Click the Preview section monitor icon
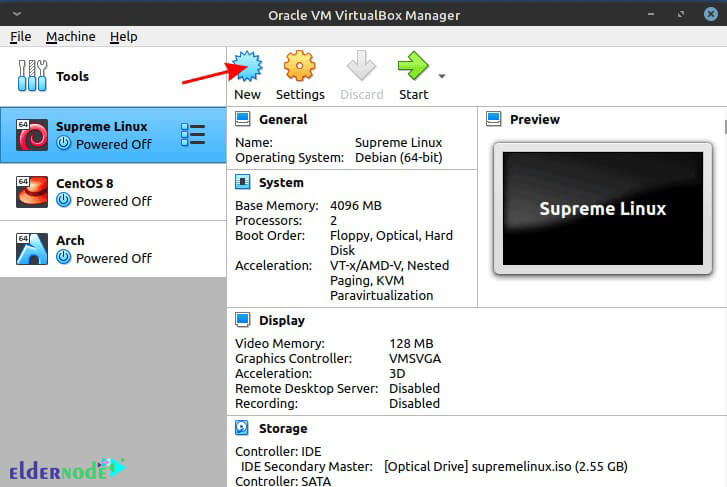The height and width of the screenshot is (487, 727). [494, 119]
